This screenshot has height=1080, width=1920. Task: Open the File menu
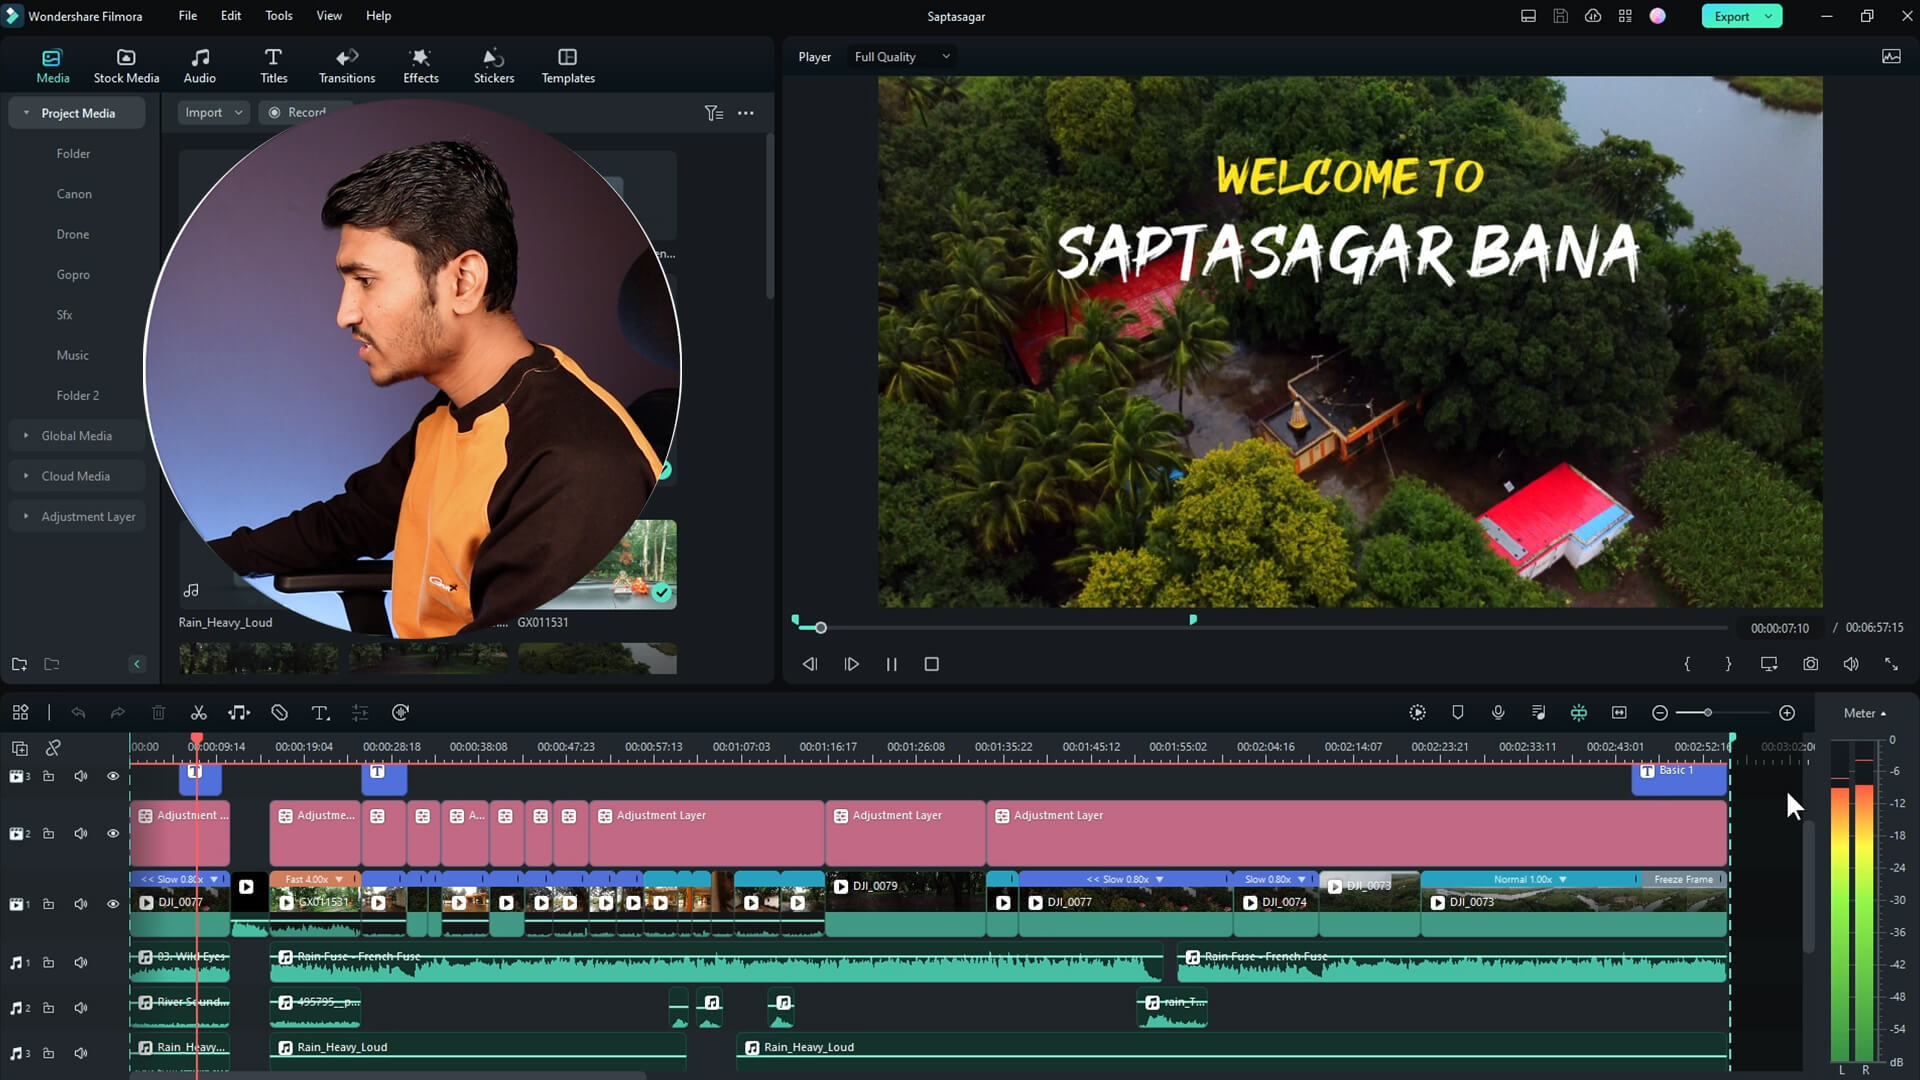(x=188, y=16)
